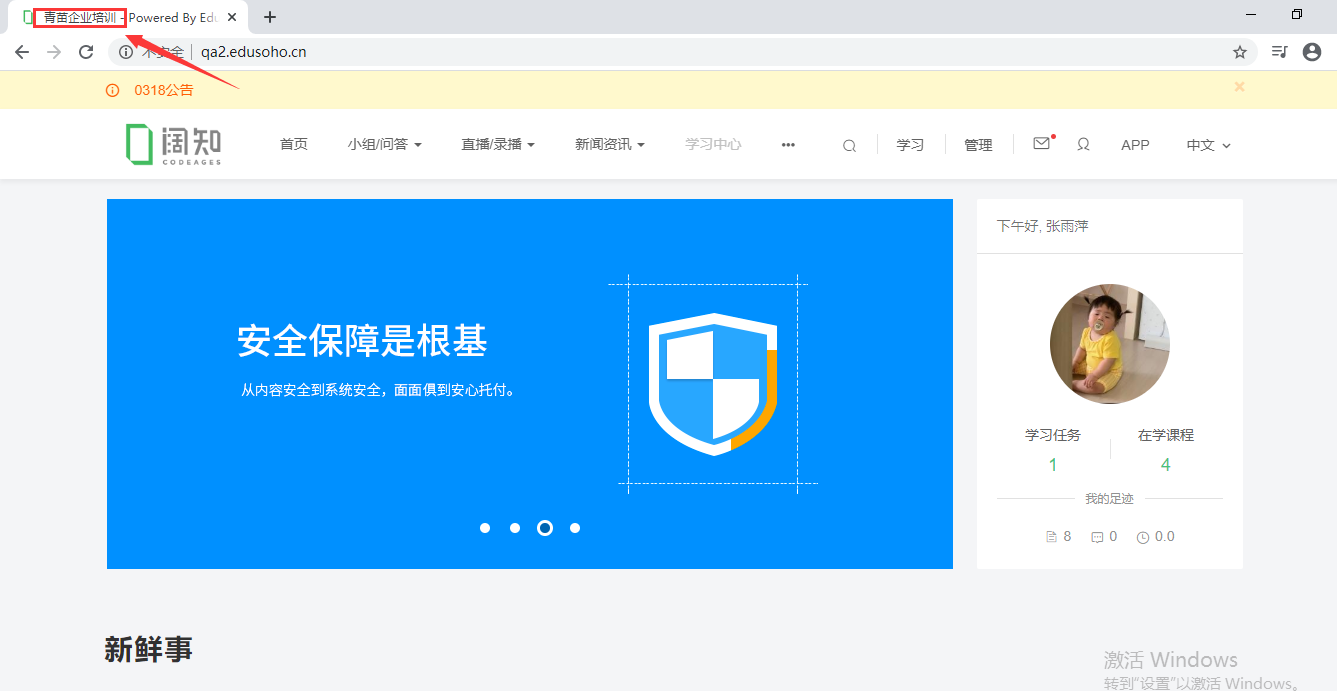Image resolution: width=1337 pixels, height=691 pixels.
Task: Open the 学习 link in header
Action: 910,145
